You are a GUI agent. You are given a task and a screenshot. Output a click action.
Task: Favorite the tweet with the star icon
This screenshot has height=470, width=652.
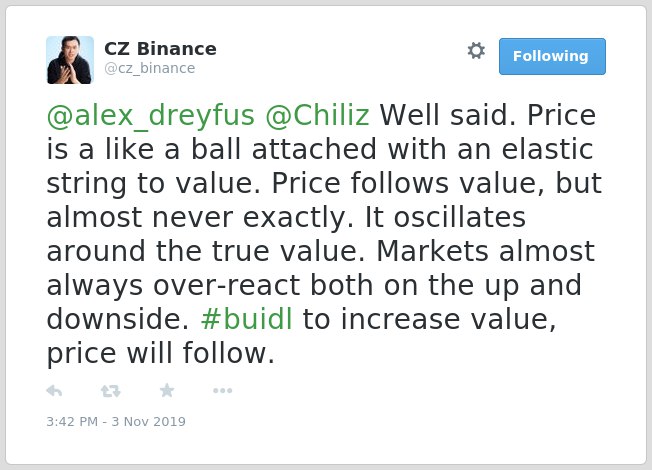pyautogui.click(x=167, y=390)
